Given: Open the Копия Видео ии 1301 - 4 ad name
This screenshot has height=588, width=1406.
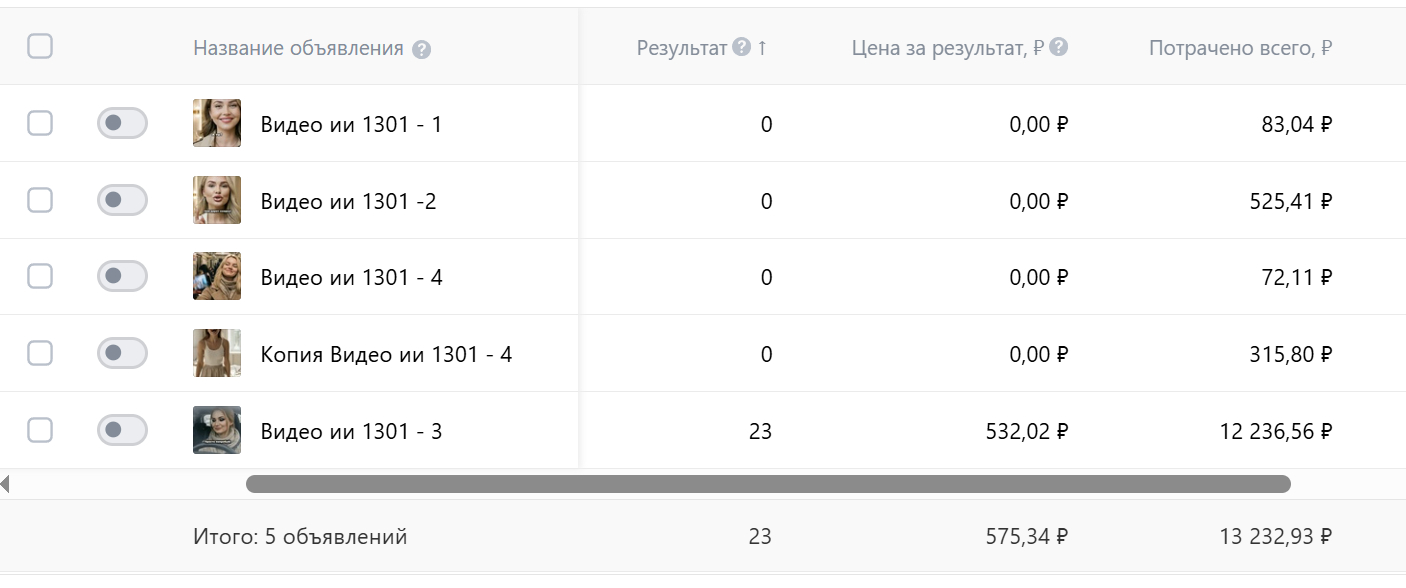Looking at the screenshot, I should pyautogui.click(x=386, y=355).
